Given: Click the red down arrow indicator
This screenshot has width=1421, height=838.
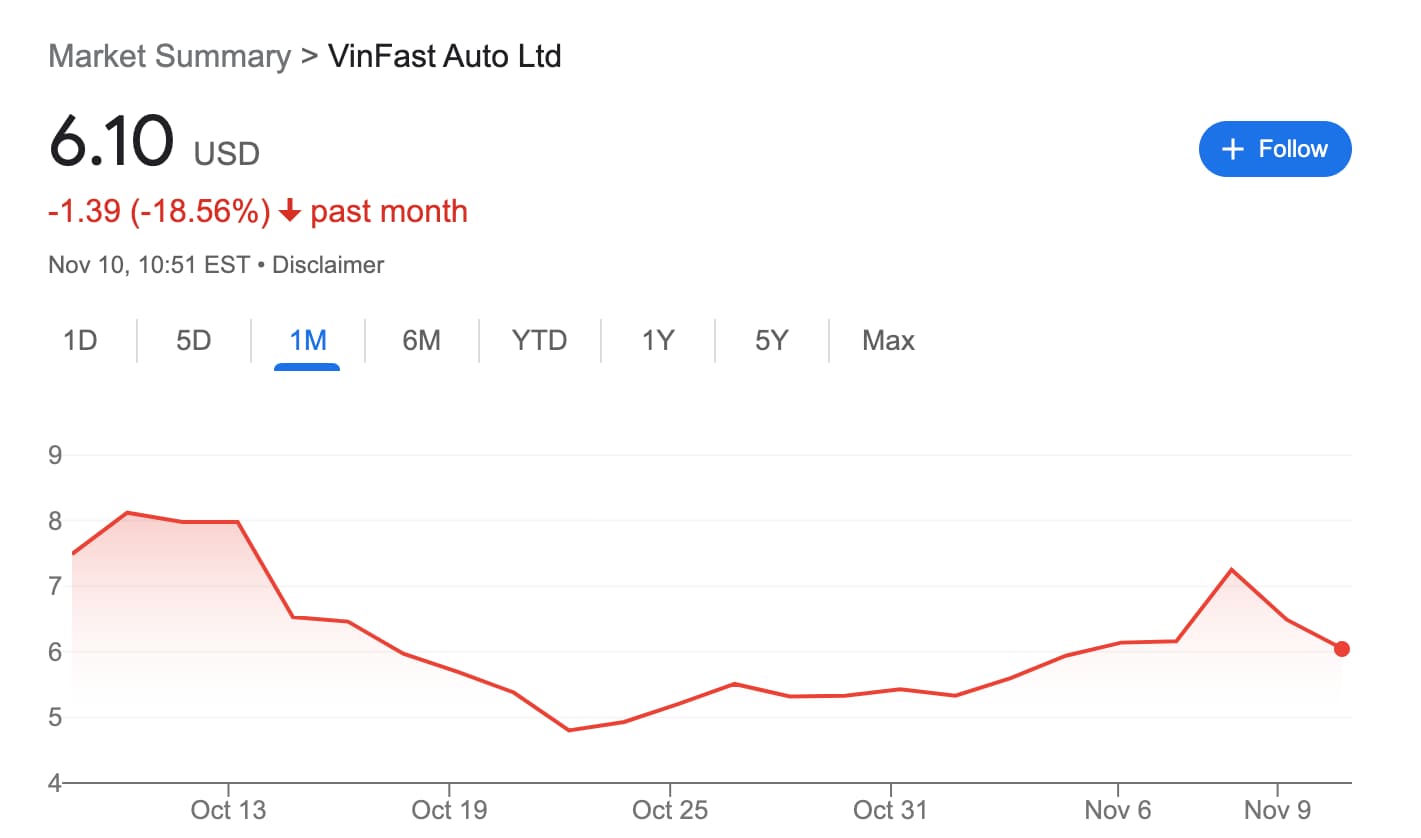Looking at the screenshot, I should coord(290,212).
